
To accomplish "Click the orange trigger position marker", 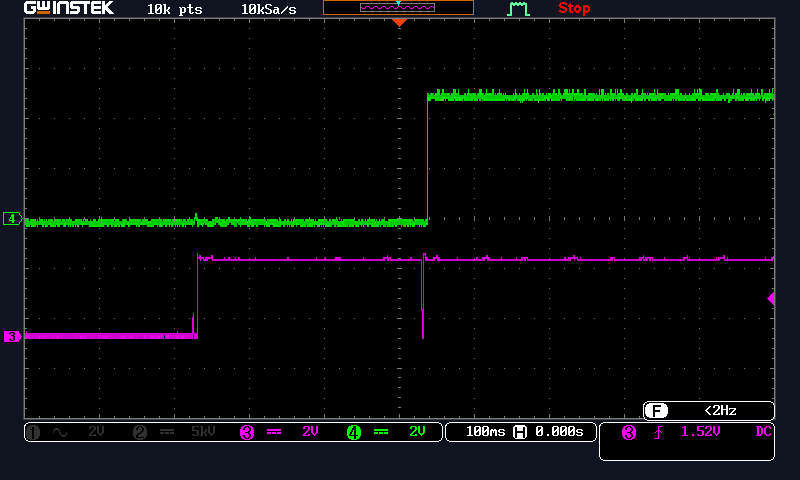I will [x=399, y=22].
